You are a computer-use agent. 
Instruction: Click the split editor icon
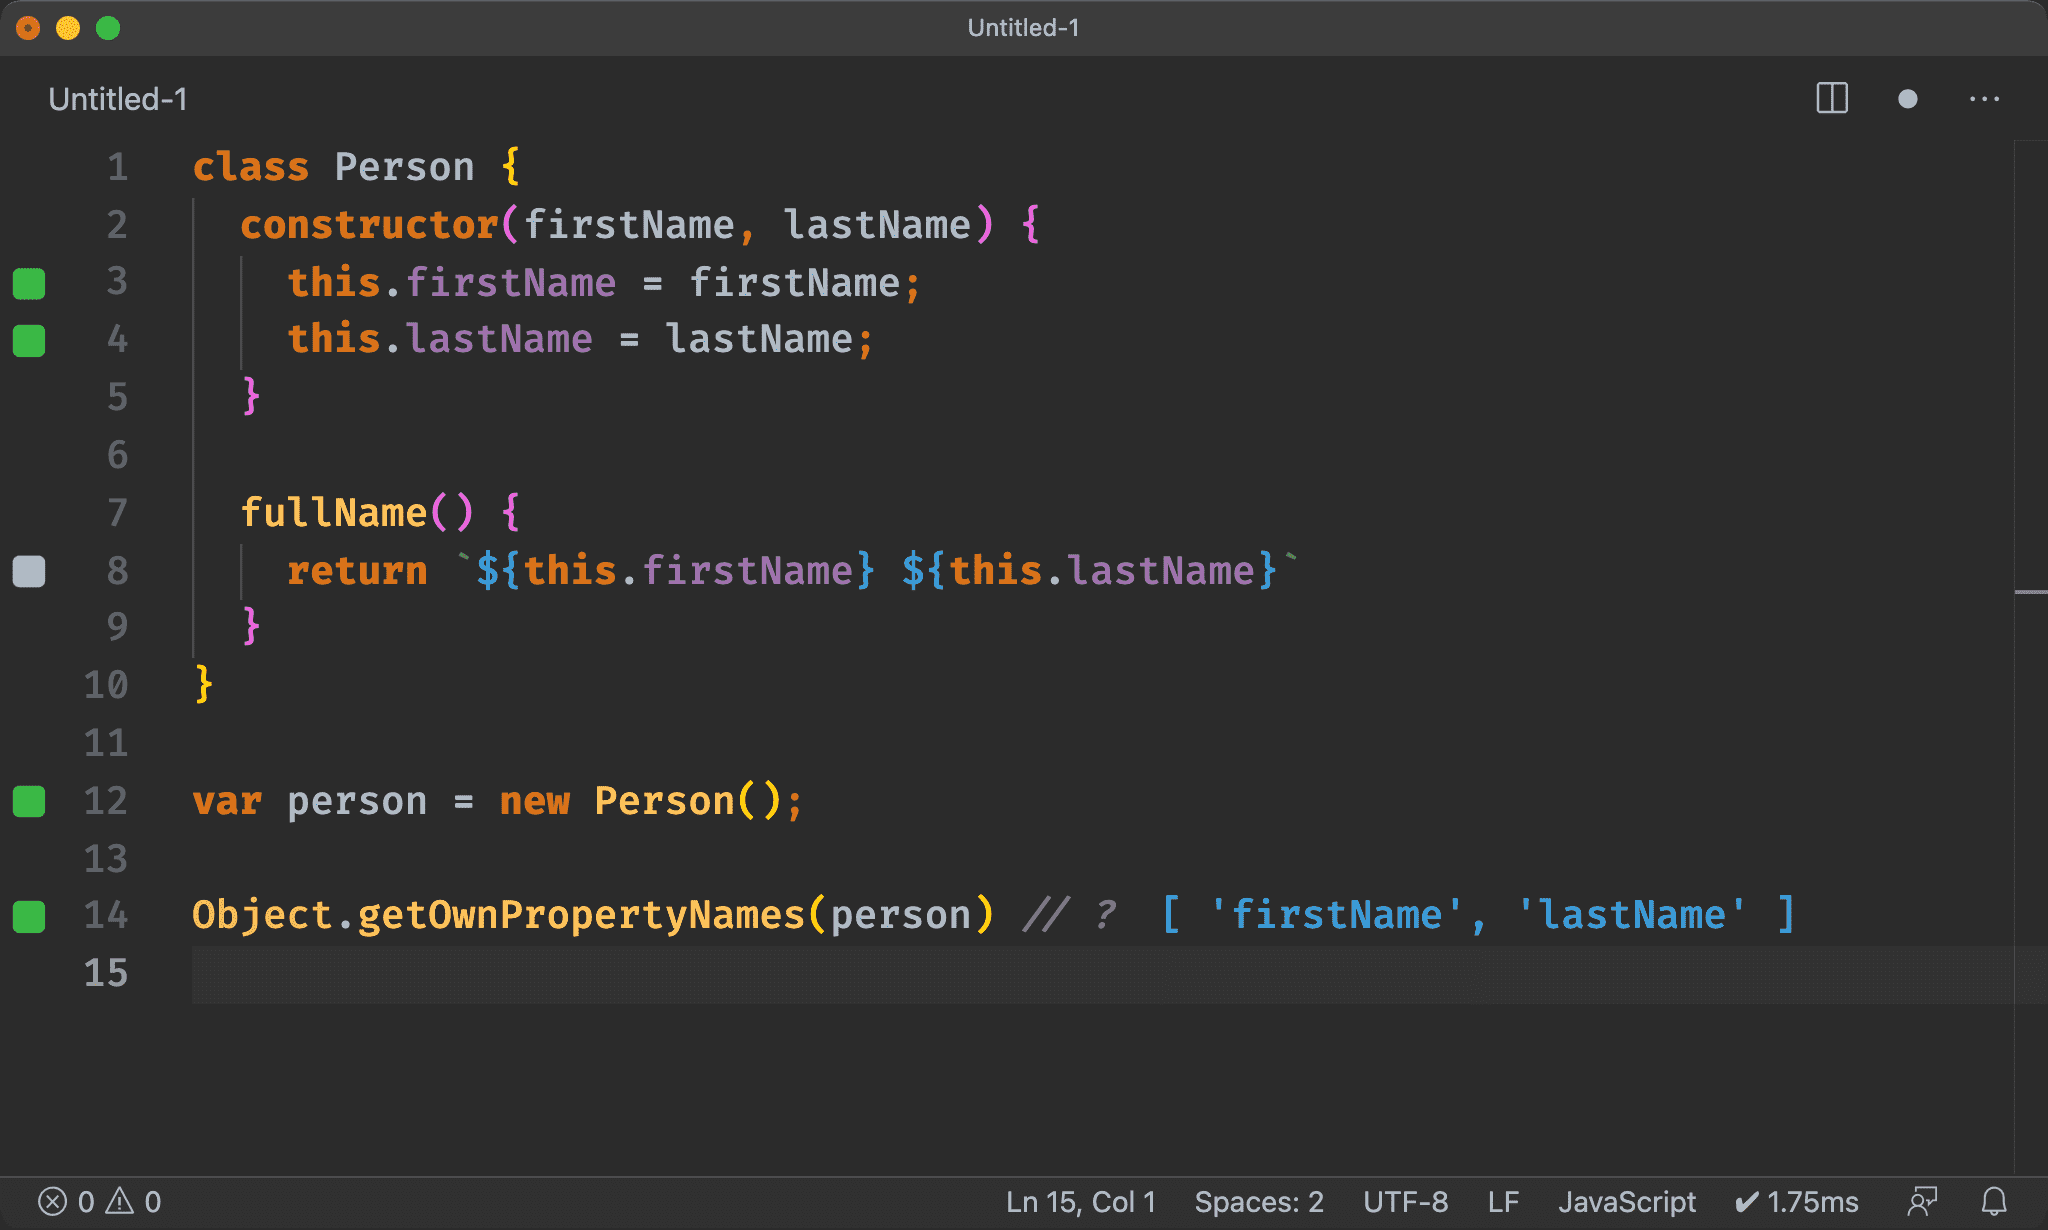[x=1831, y=99]
